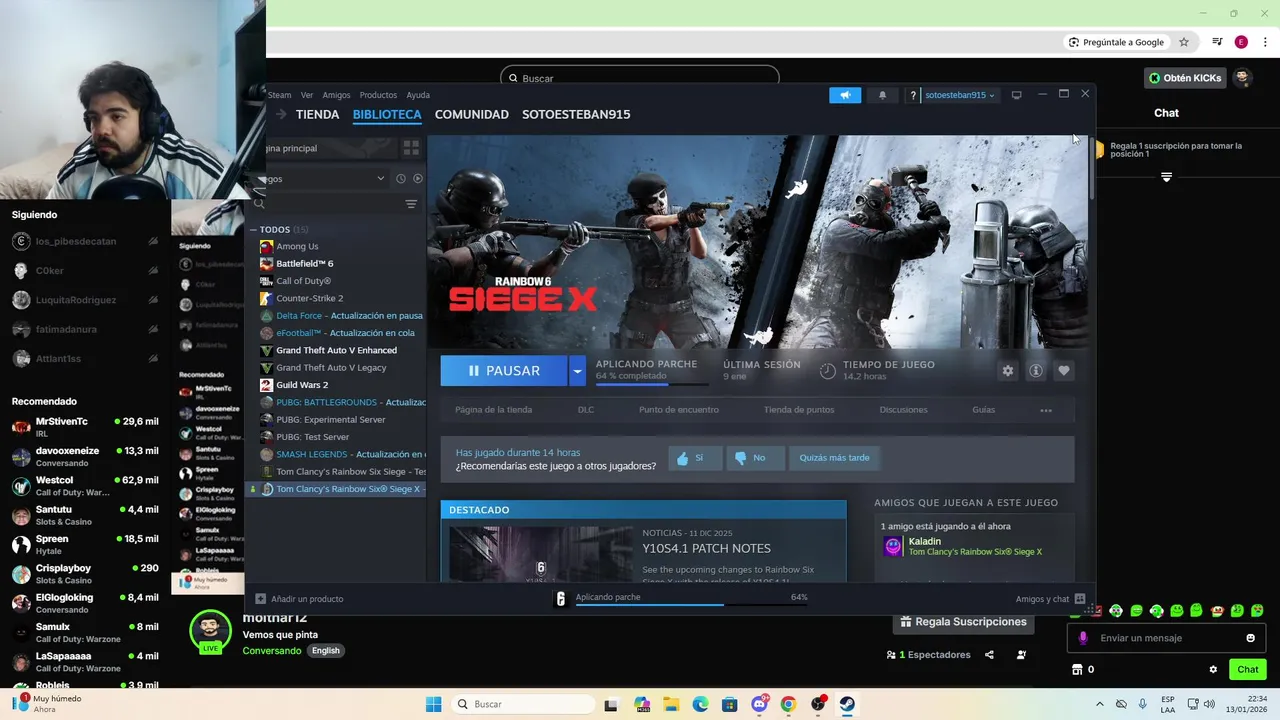Image resolution: width=1280 pixels, height=720 pixels.
Task: Open Ayuda menu
Action: click(x=418, y=95)
